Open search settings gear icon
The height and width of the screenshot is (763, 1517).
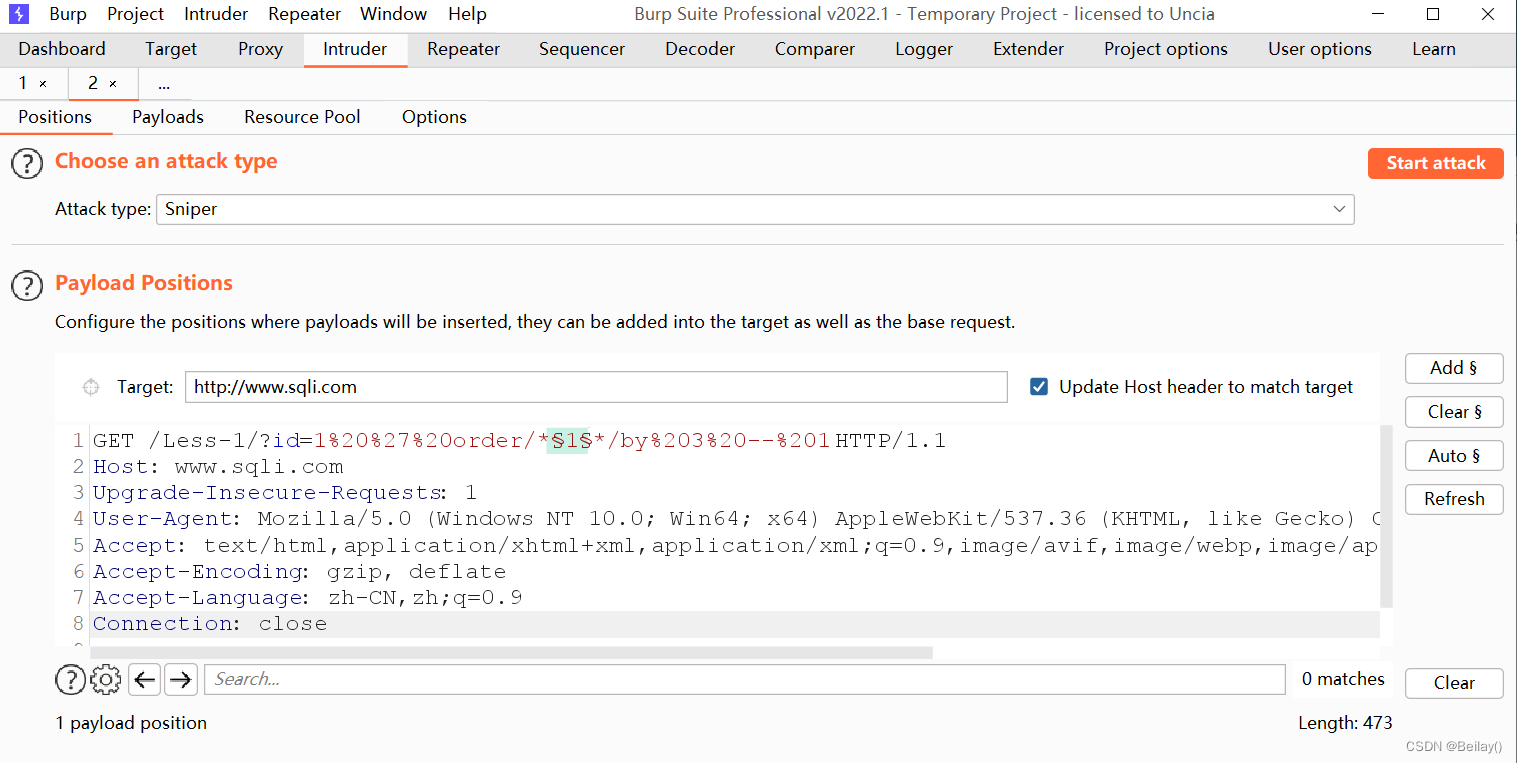pos(105,680)
